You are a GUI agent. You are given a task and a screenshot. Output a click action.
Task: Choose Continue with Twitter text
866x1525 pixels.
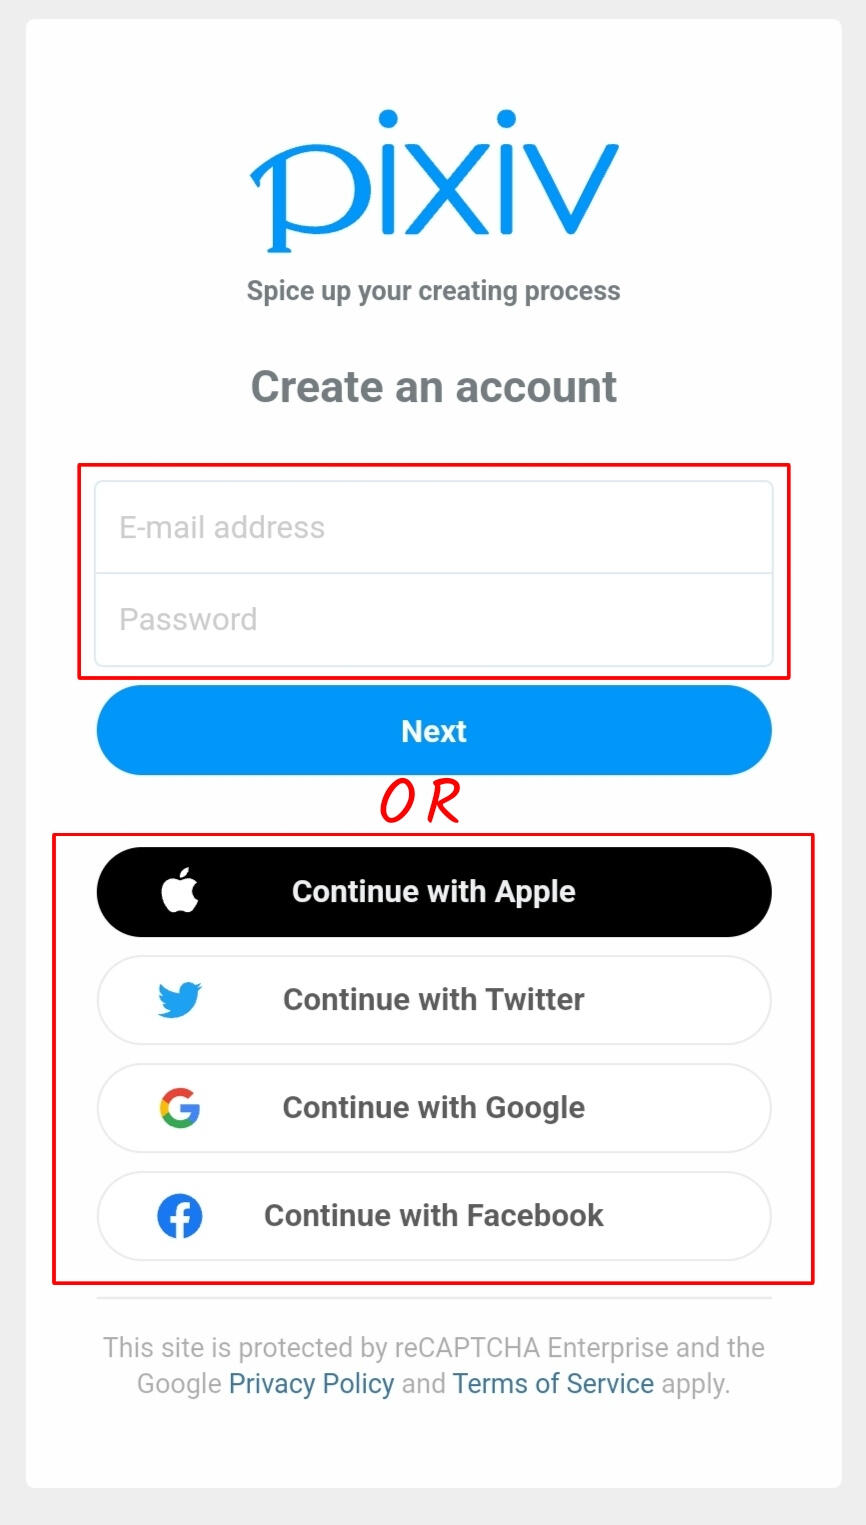click(x=434, y=999)
